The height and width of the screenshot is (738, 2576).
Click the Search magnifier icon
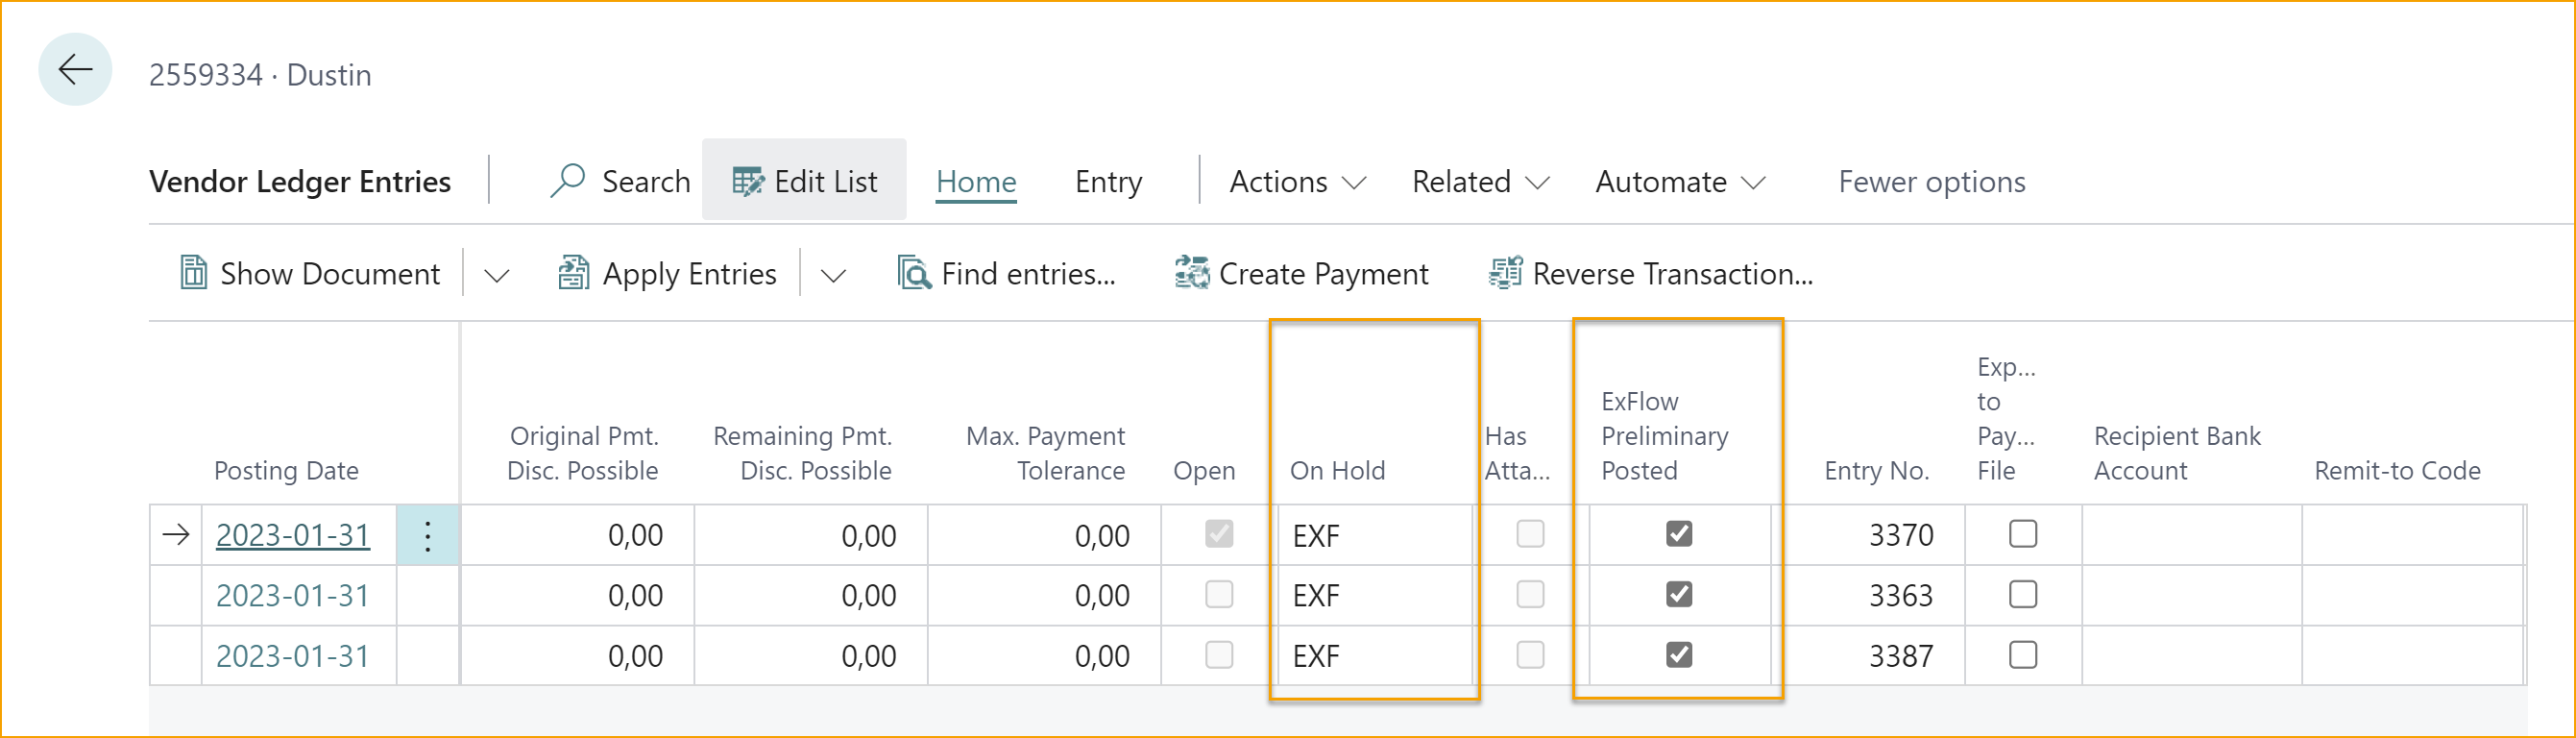[567, 181]
